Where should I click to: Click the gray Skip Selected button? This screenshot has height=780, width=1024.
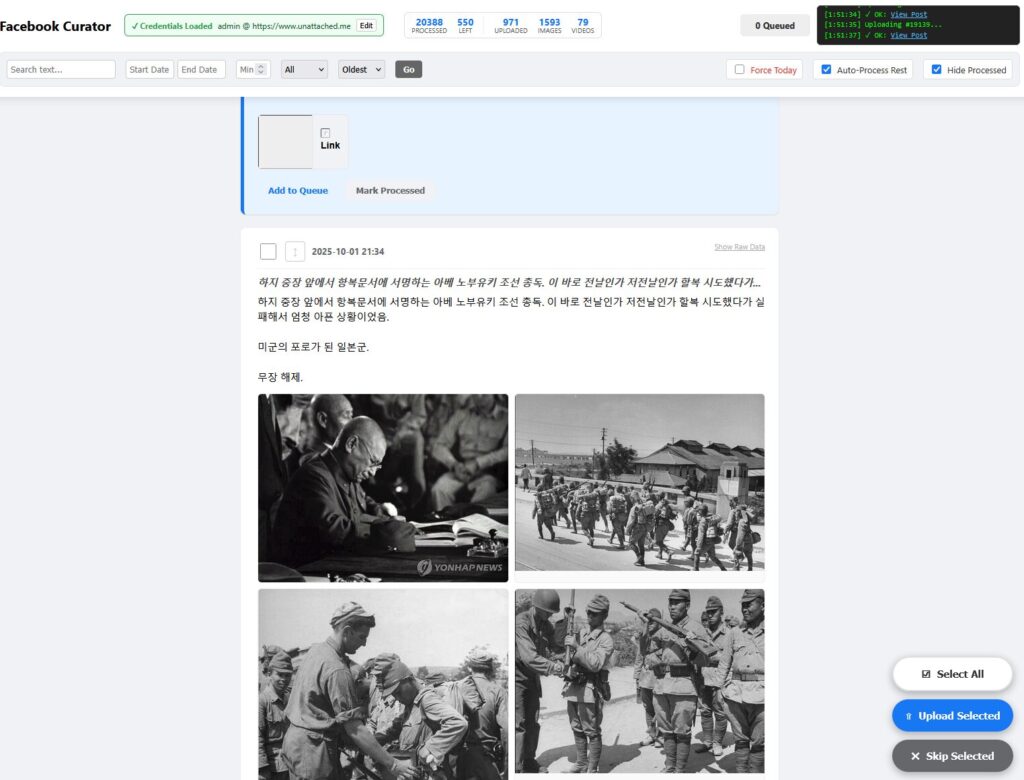(952, 756)
